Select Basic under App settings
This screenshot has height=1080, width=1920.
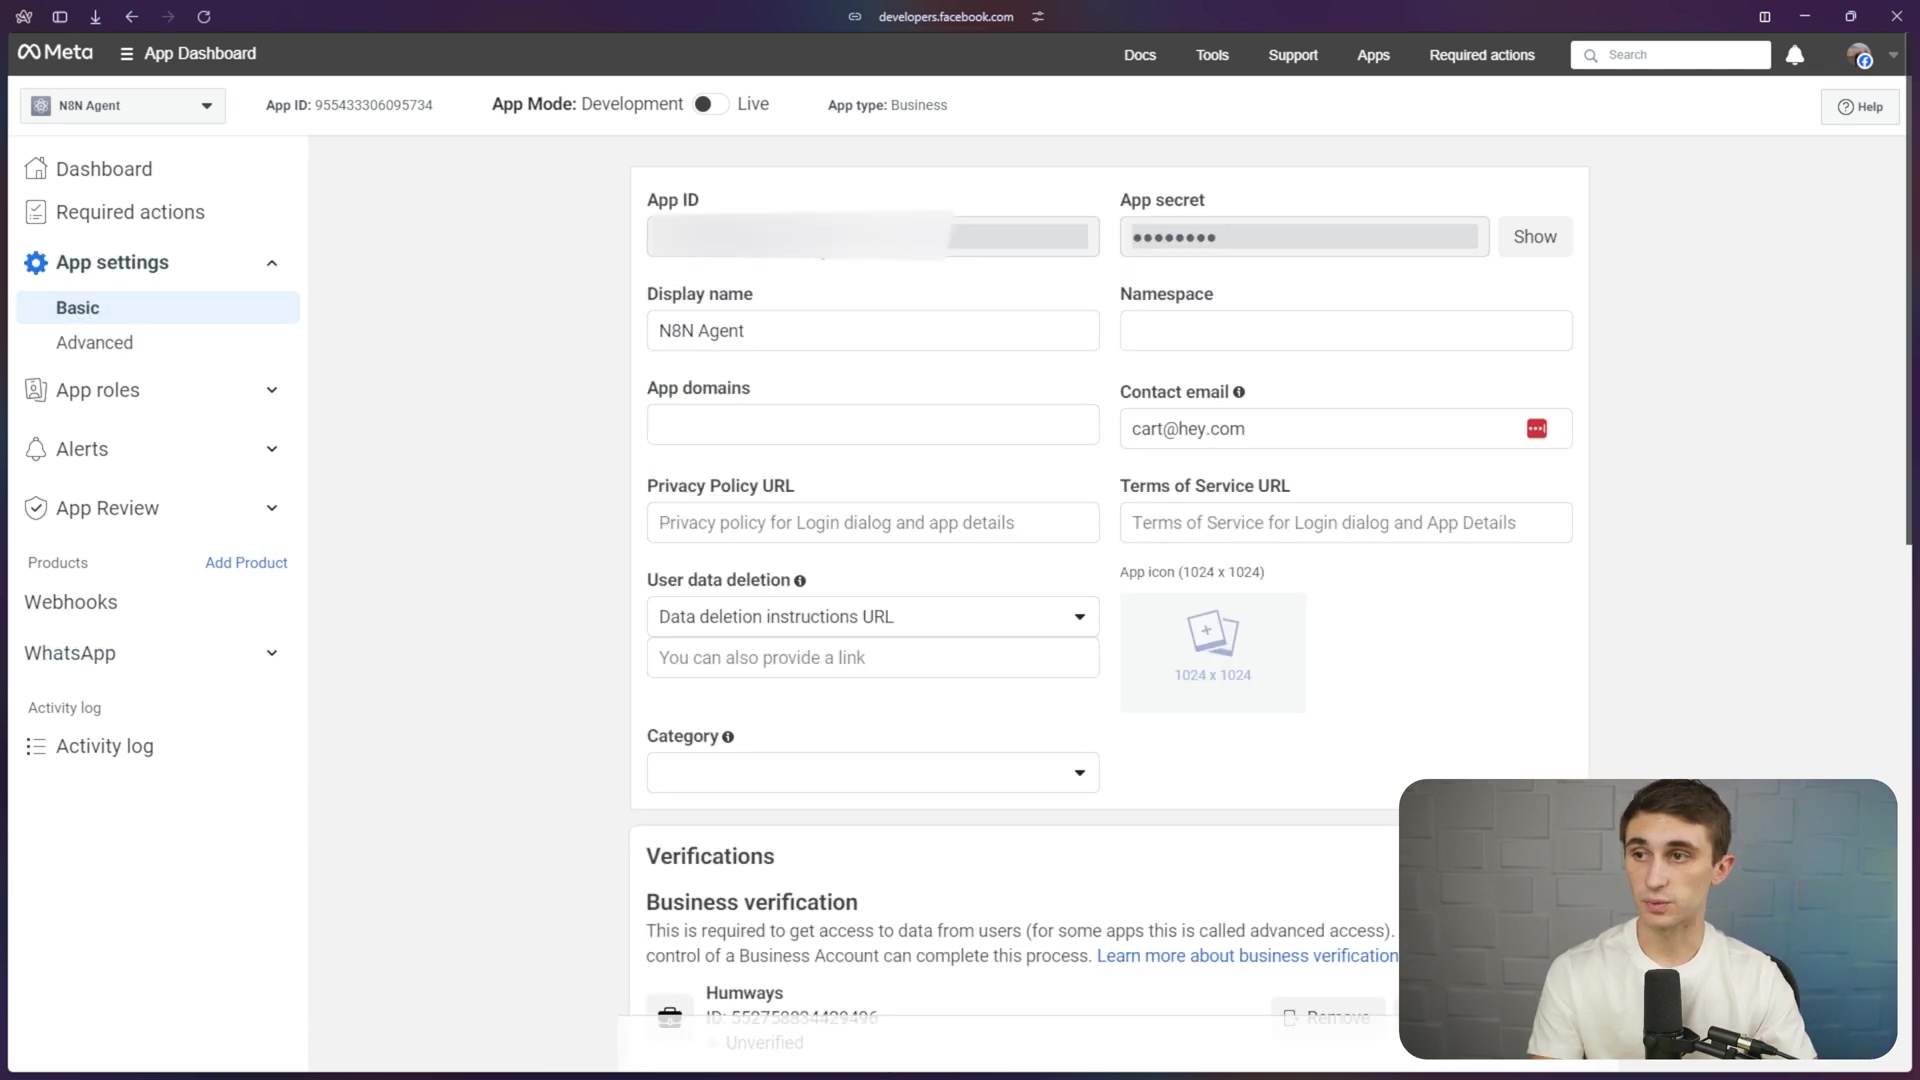pos(158,308)
